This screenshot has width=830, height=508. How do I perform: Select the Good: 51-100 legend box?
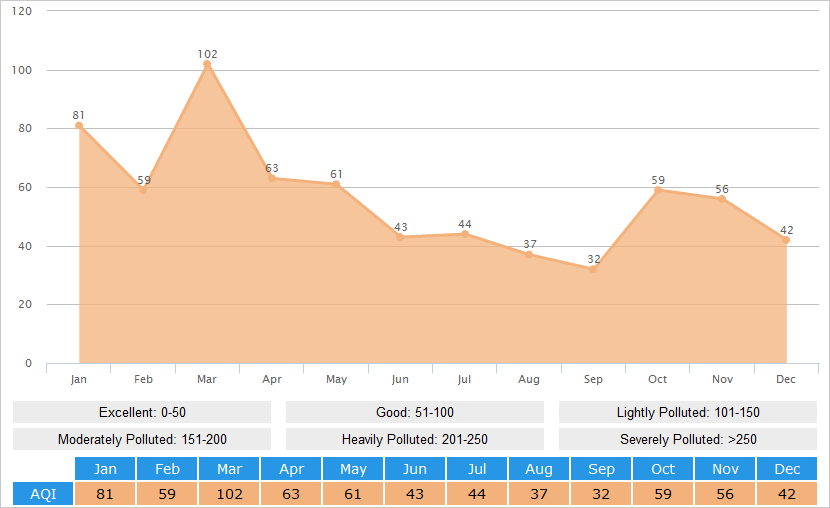(415, 413)
